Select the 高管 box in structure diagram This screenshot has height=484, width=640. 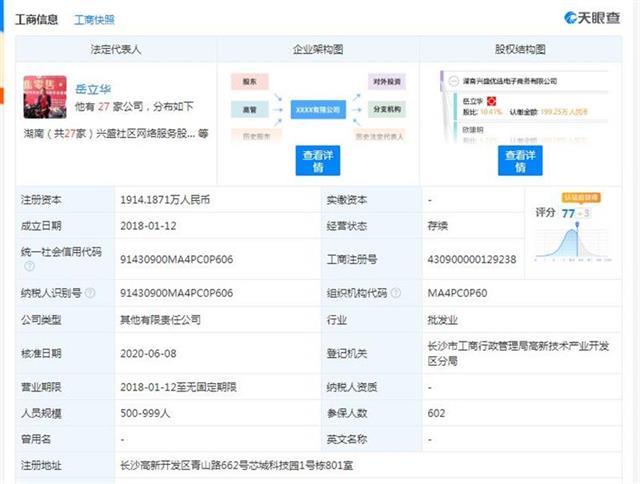tap(249, 109)
